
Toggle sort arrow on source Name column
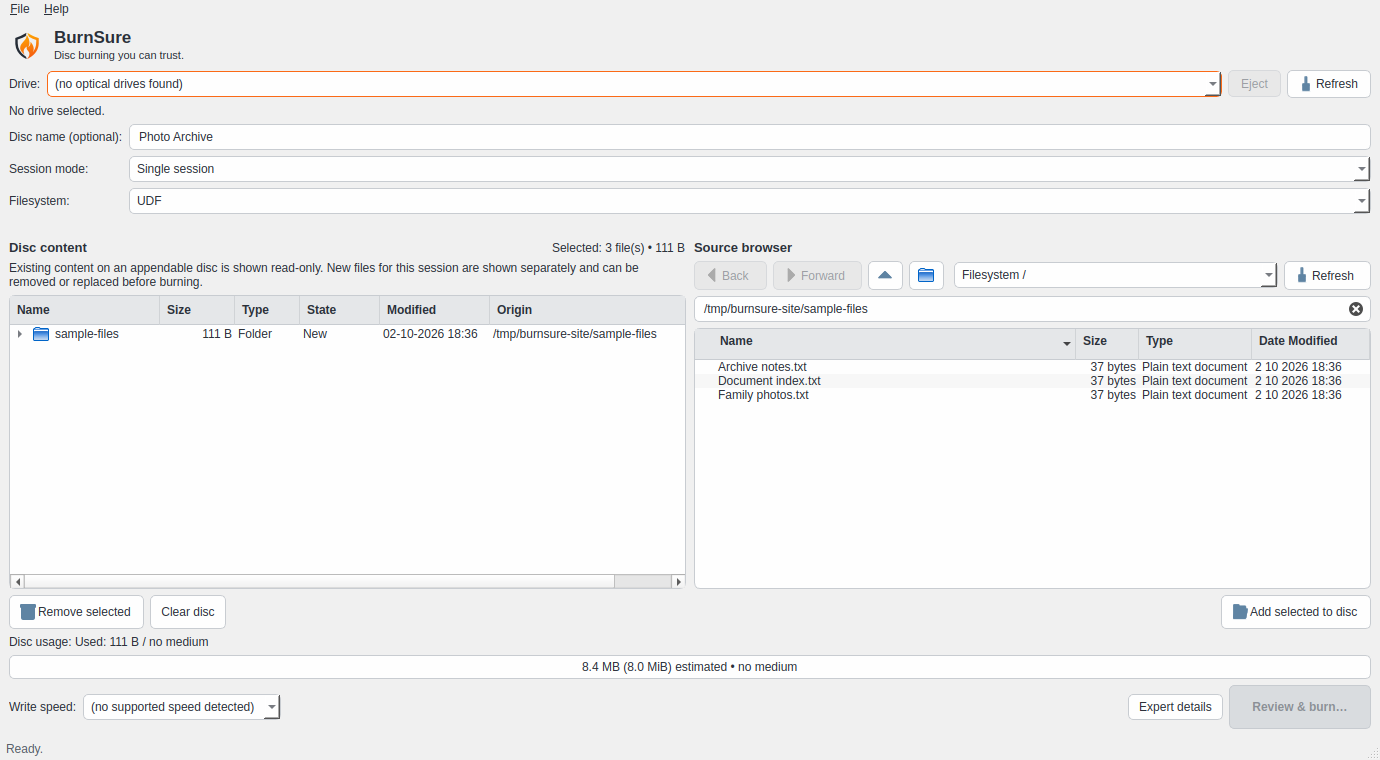coord(1066,343)
